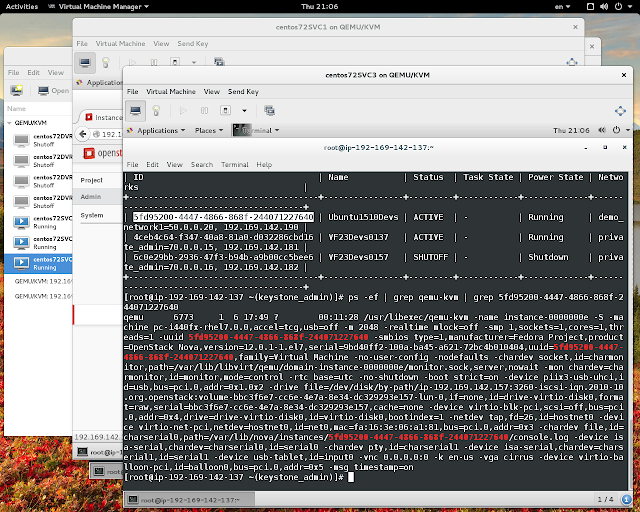The width and height of the screenshot is (640, 512).
Task: Click the host volume icon in top bar
Action: [604, 7]
